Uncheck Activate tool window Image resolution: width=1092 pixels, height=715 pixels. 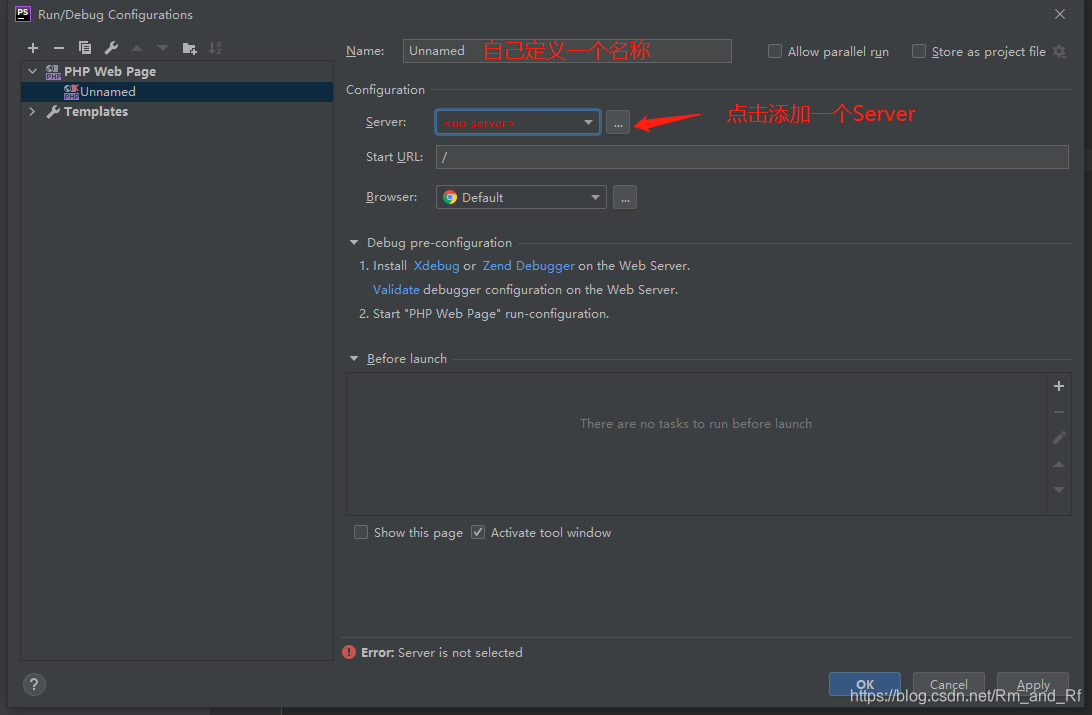point(478,533)
